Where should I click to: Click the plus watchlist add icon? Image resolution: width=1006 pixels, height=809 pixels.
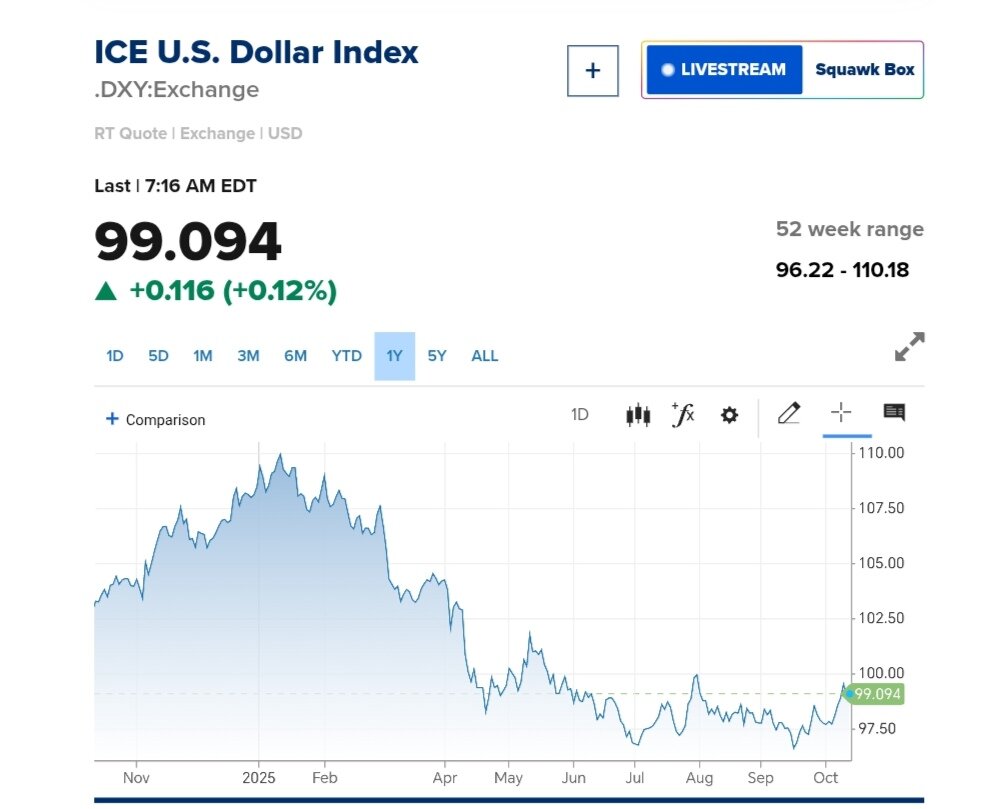click(592, 70)
